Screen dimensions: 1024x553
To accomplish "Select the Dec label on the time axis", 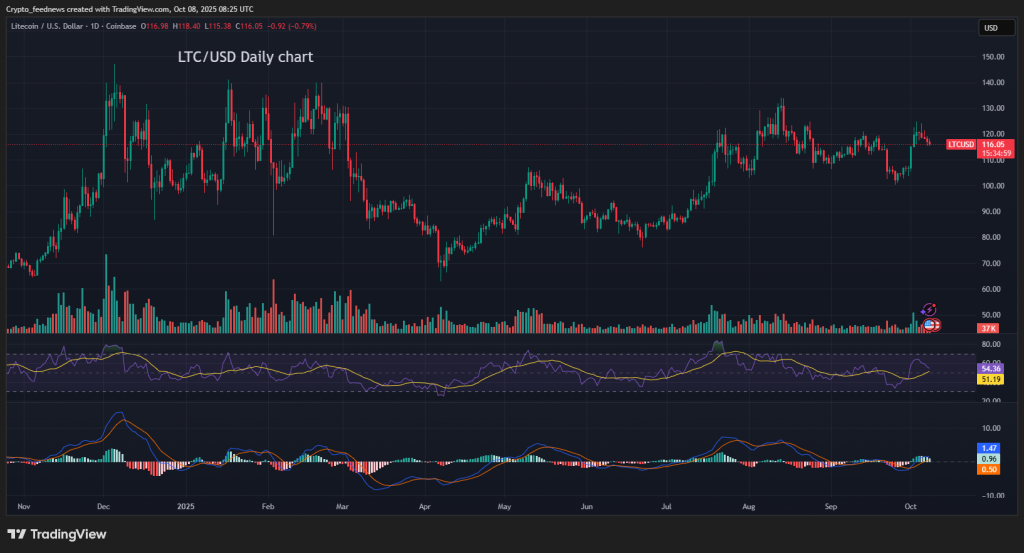I will point(105,508).
